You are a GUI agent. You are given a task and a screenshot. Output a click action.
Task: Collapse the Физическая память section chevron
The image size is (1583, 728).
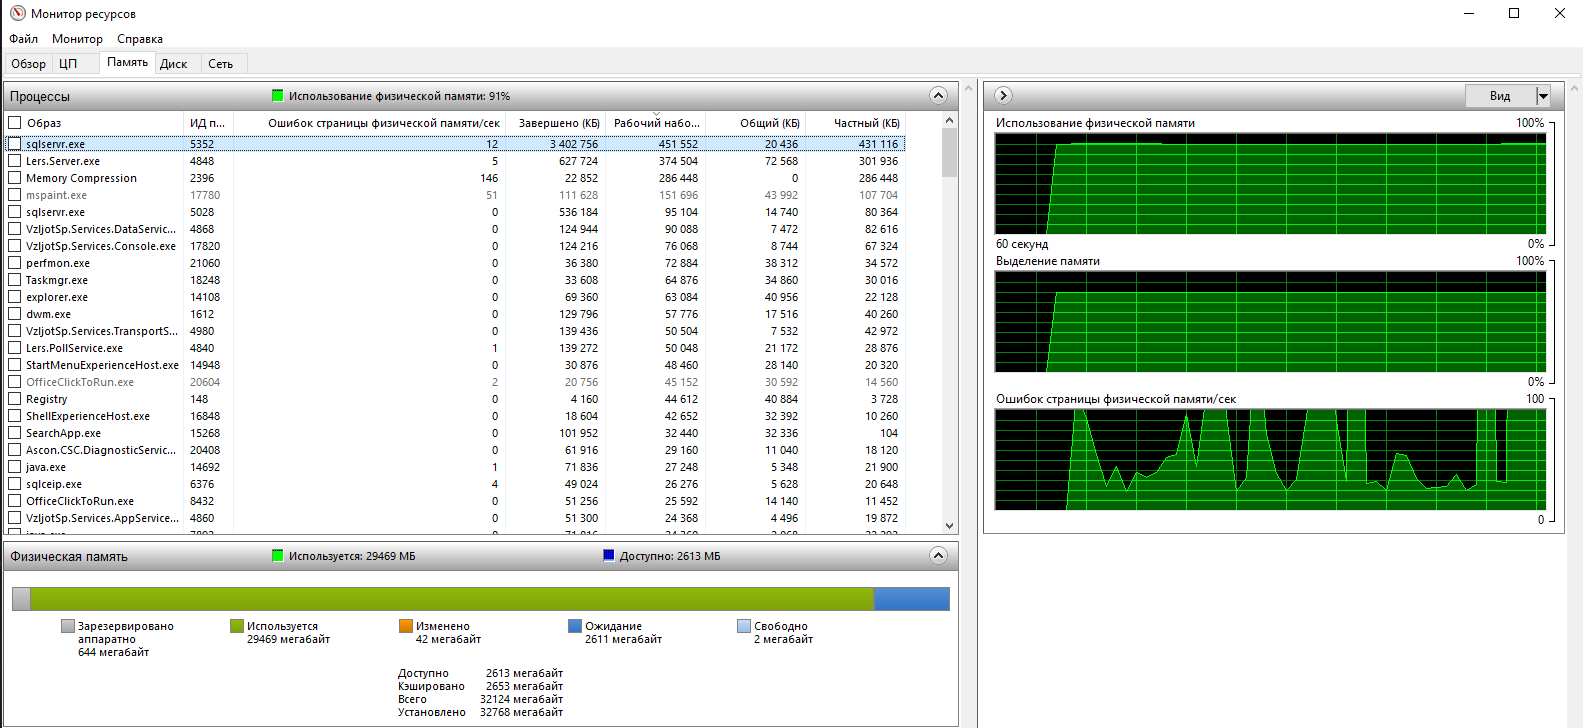938,556
